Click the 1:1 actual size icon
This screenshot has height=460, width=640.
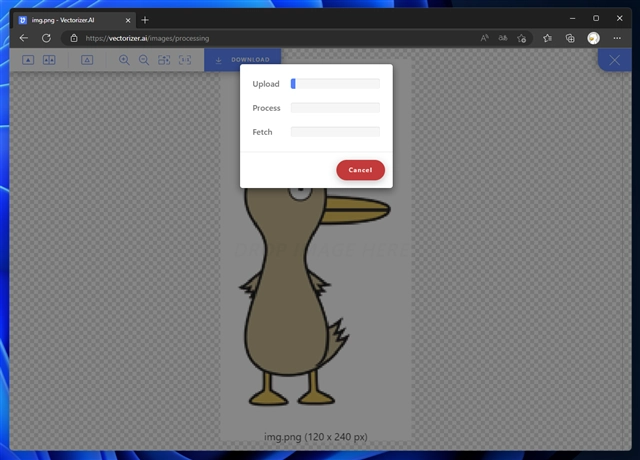click(x=185, y=60)
